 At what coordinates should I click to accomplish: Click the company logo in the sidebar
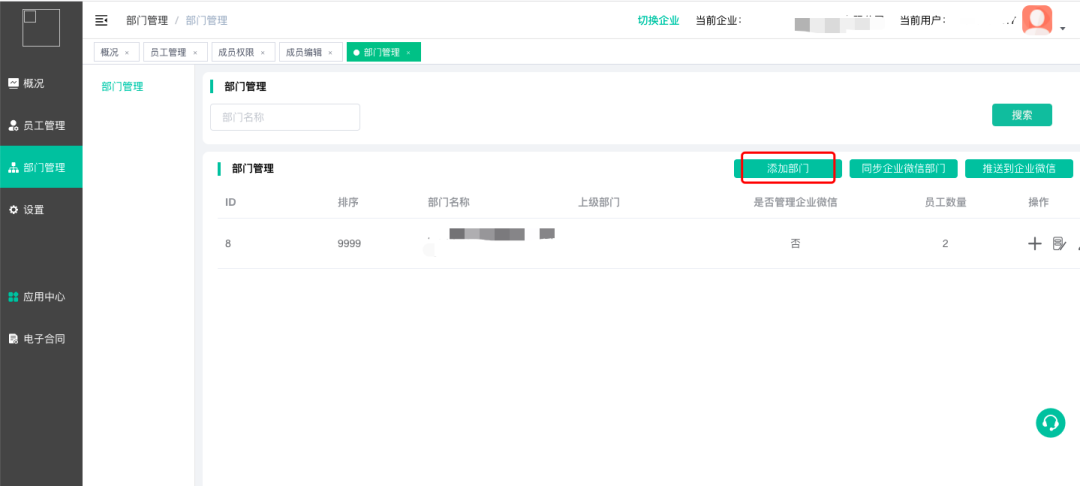pos(41,28)
